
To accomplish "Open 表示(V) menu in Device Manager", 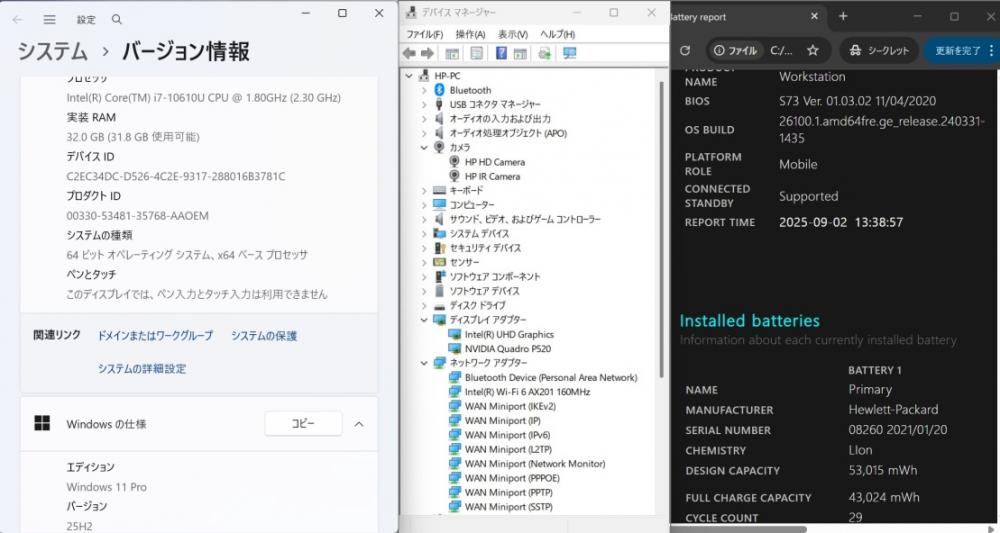I will pyautogui.click(x=513, y=34).
